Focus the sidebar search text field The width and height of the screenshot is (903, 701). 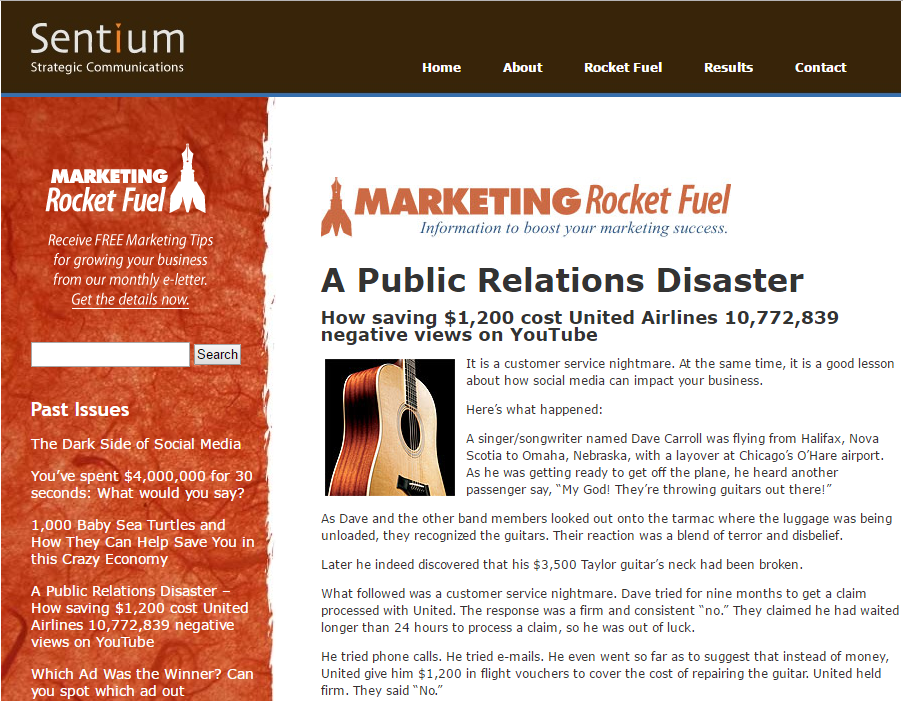tap(110, 354)
